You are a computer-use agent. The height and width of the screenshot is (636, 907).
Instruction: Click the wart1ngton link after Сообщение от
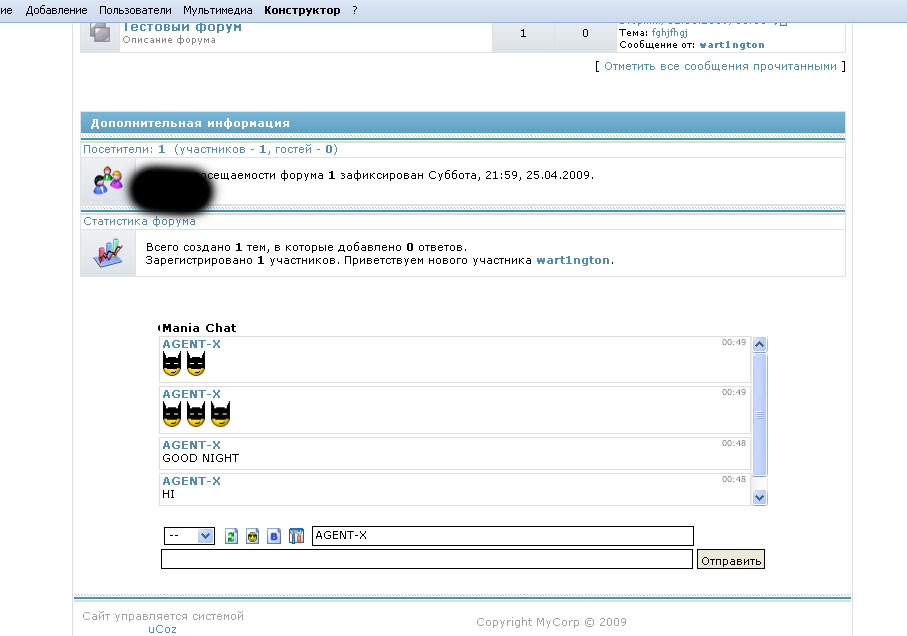pos(732,45)
